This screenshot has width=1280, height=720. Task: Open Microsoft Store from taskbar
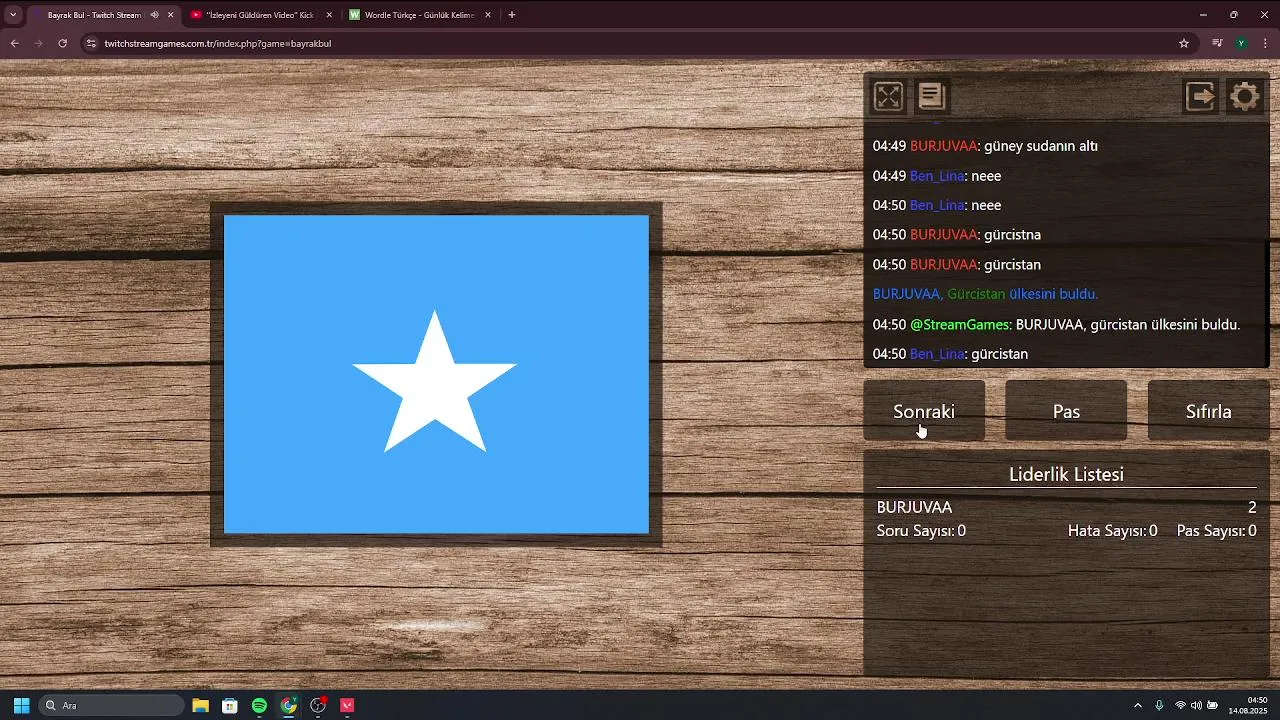point(230,705)
